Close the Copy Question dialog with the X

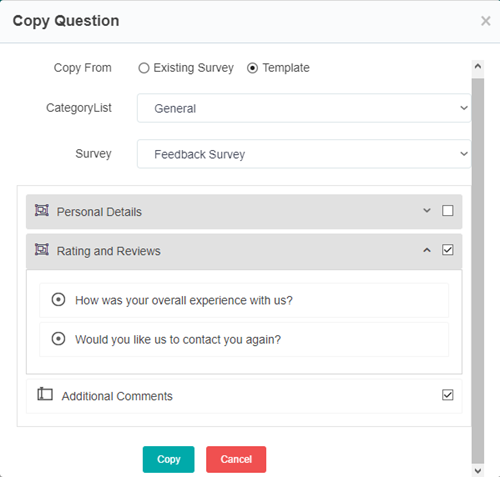pos(486,21)
